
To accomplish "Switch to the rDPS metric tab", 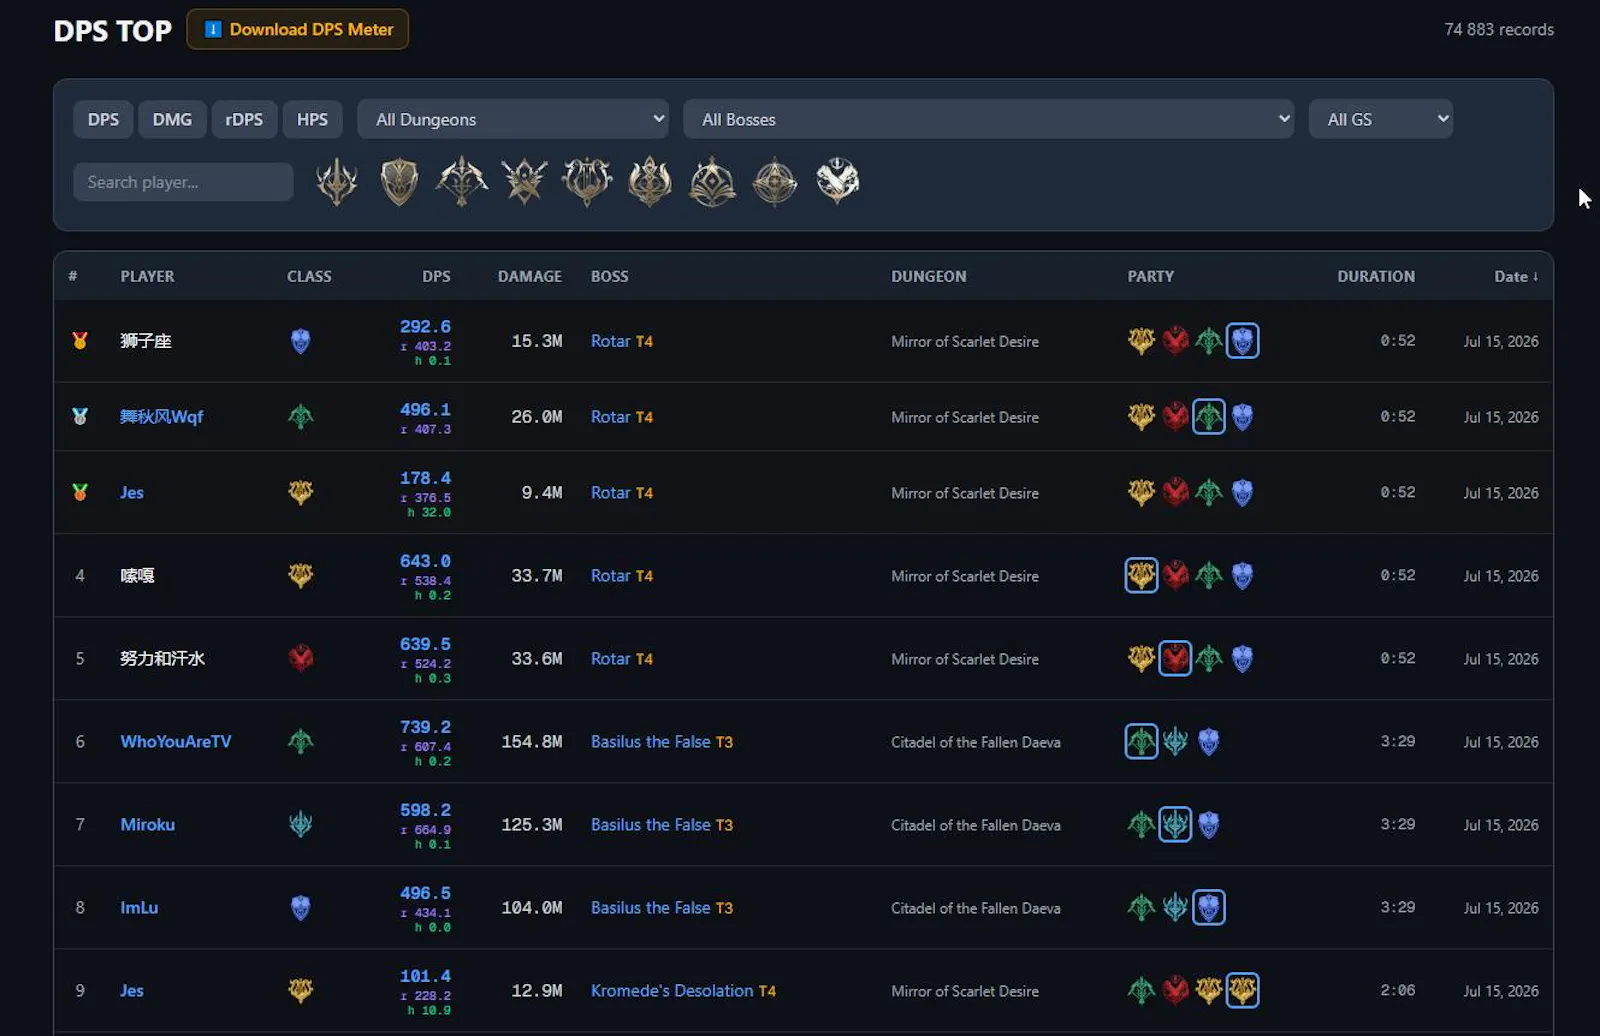I will tap(244, 119).
